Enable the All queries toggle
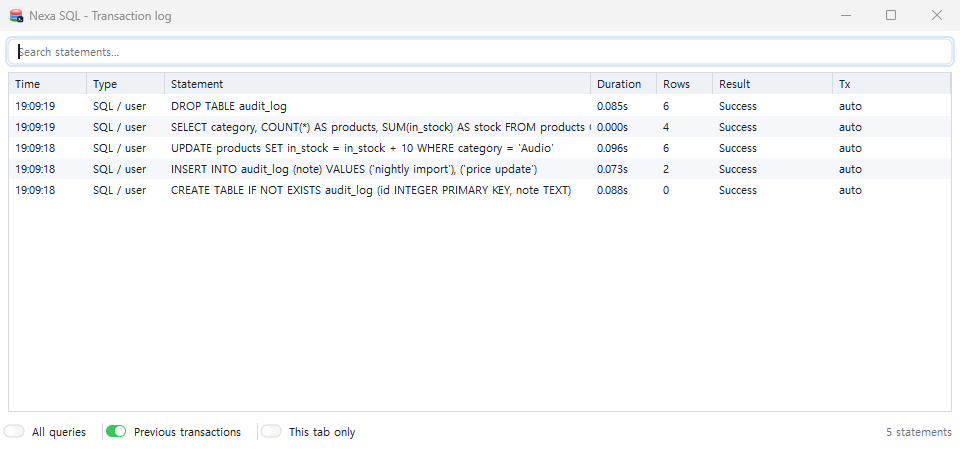Screen dimensions: 960x451 (14, 432)
